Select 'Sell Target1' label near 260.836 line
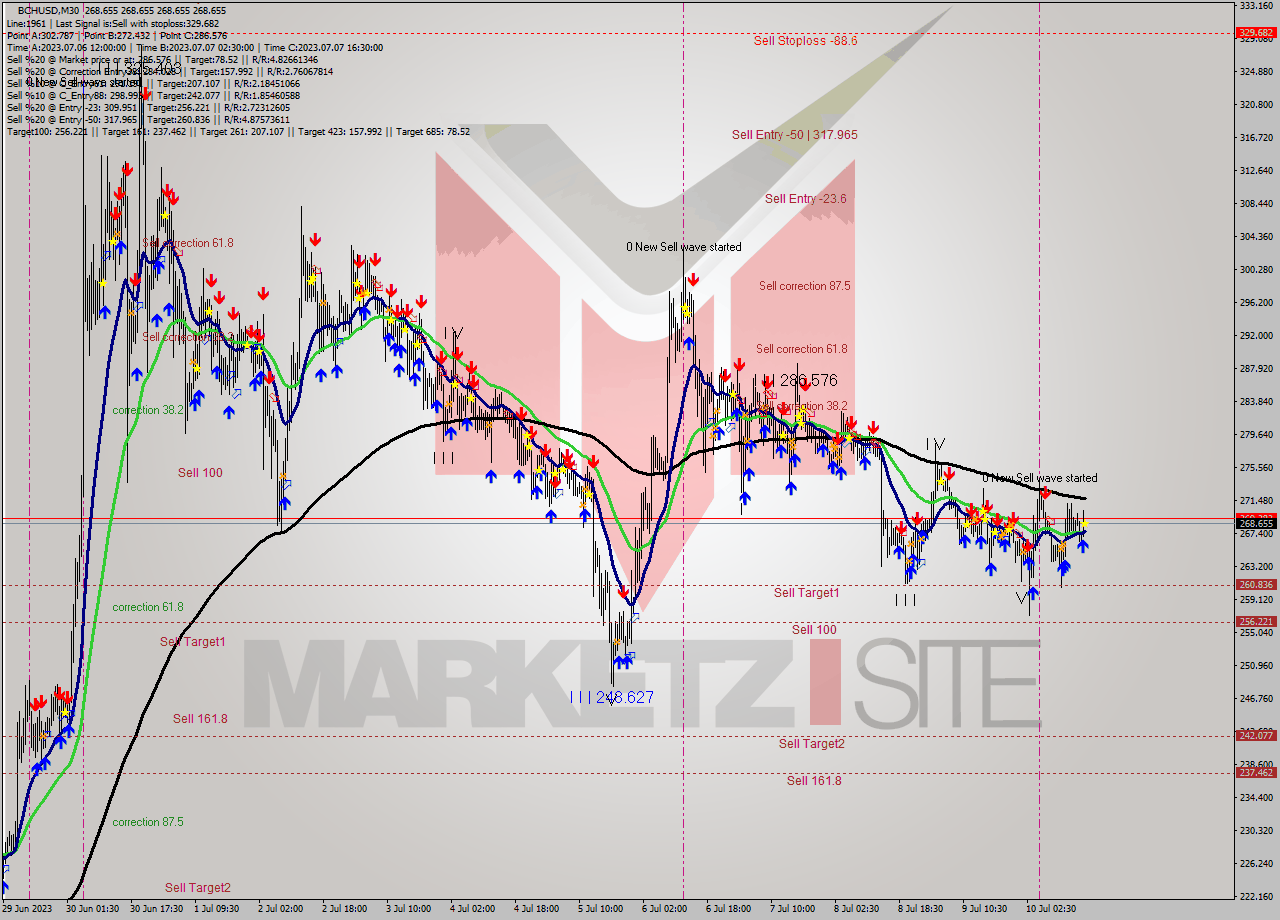Image resolution: width=1280 pixels, height=920 pixels. point(806,593)
